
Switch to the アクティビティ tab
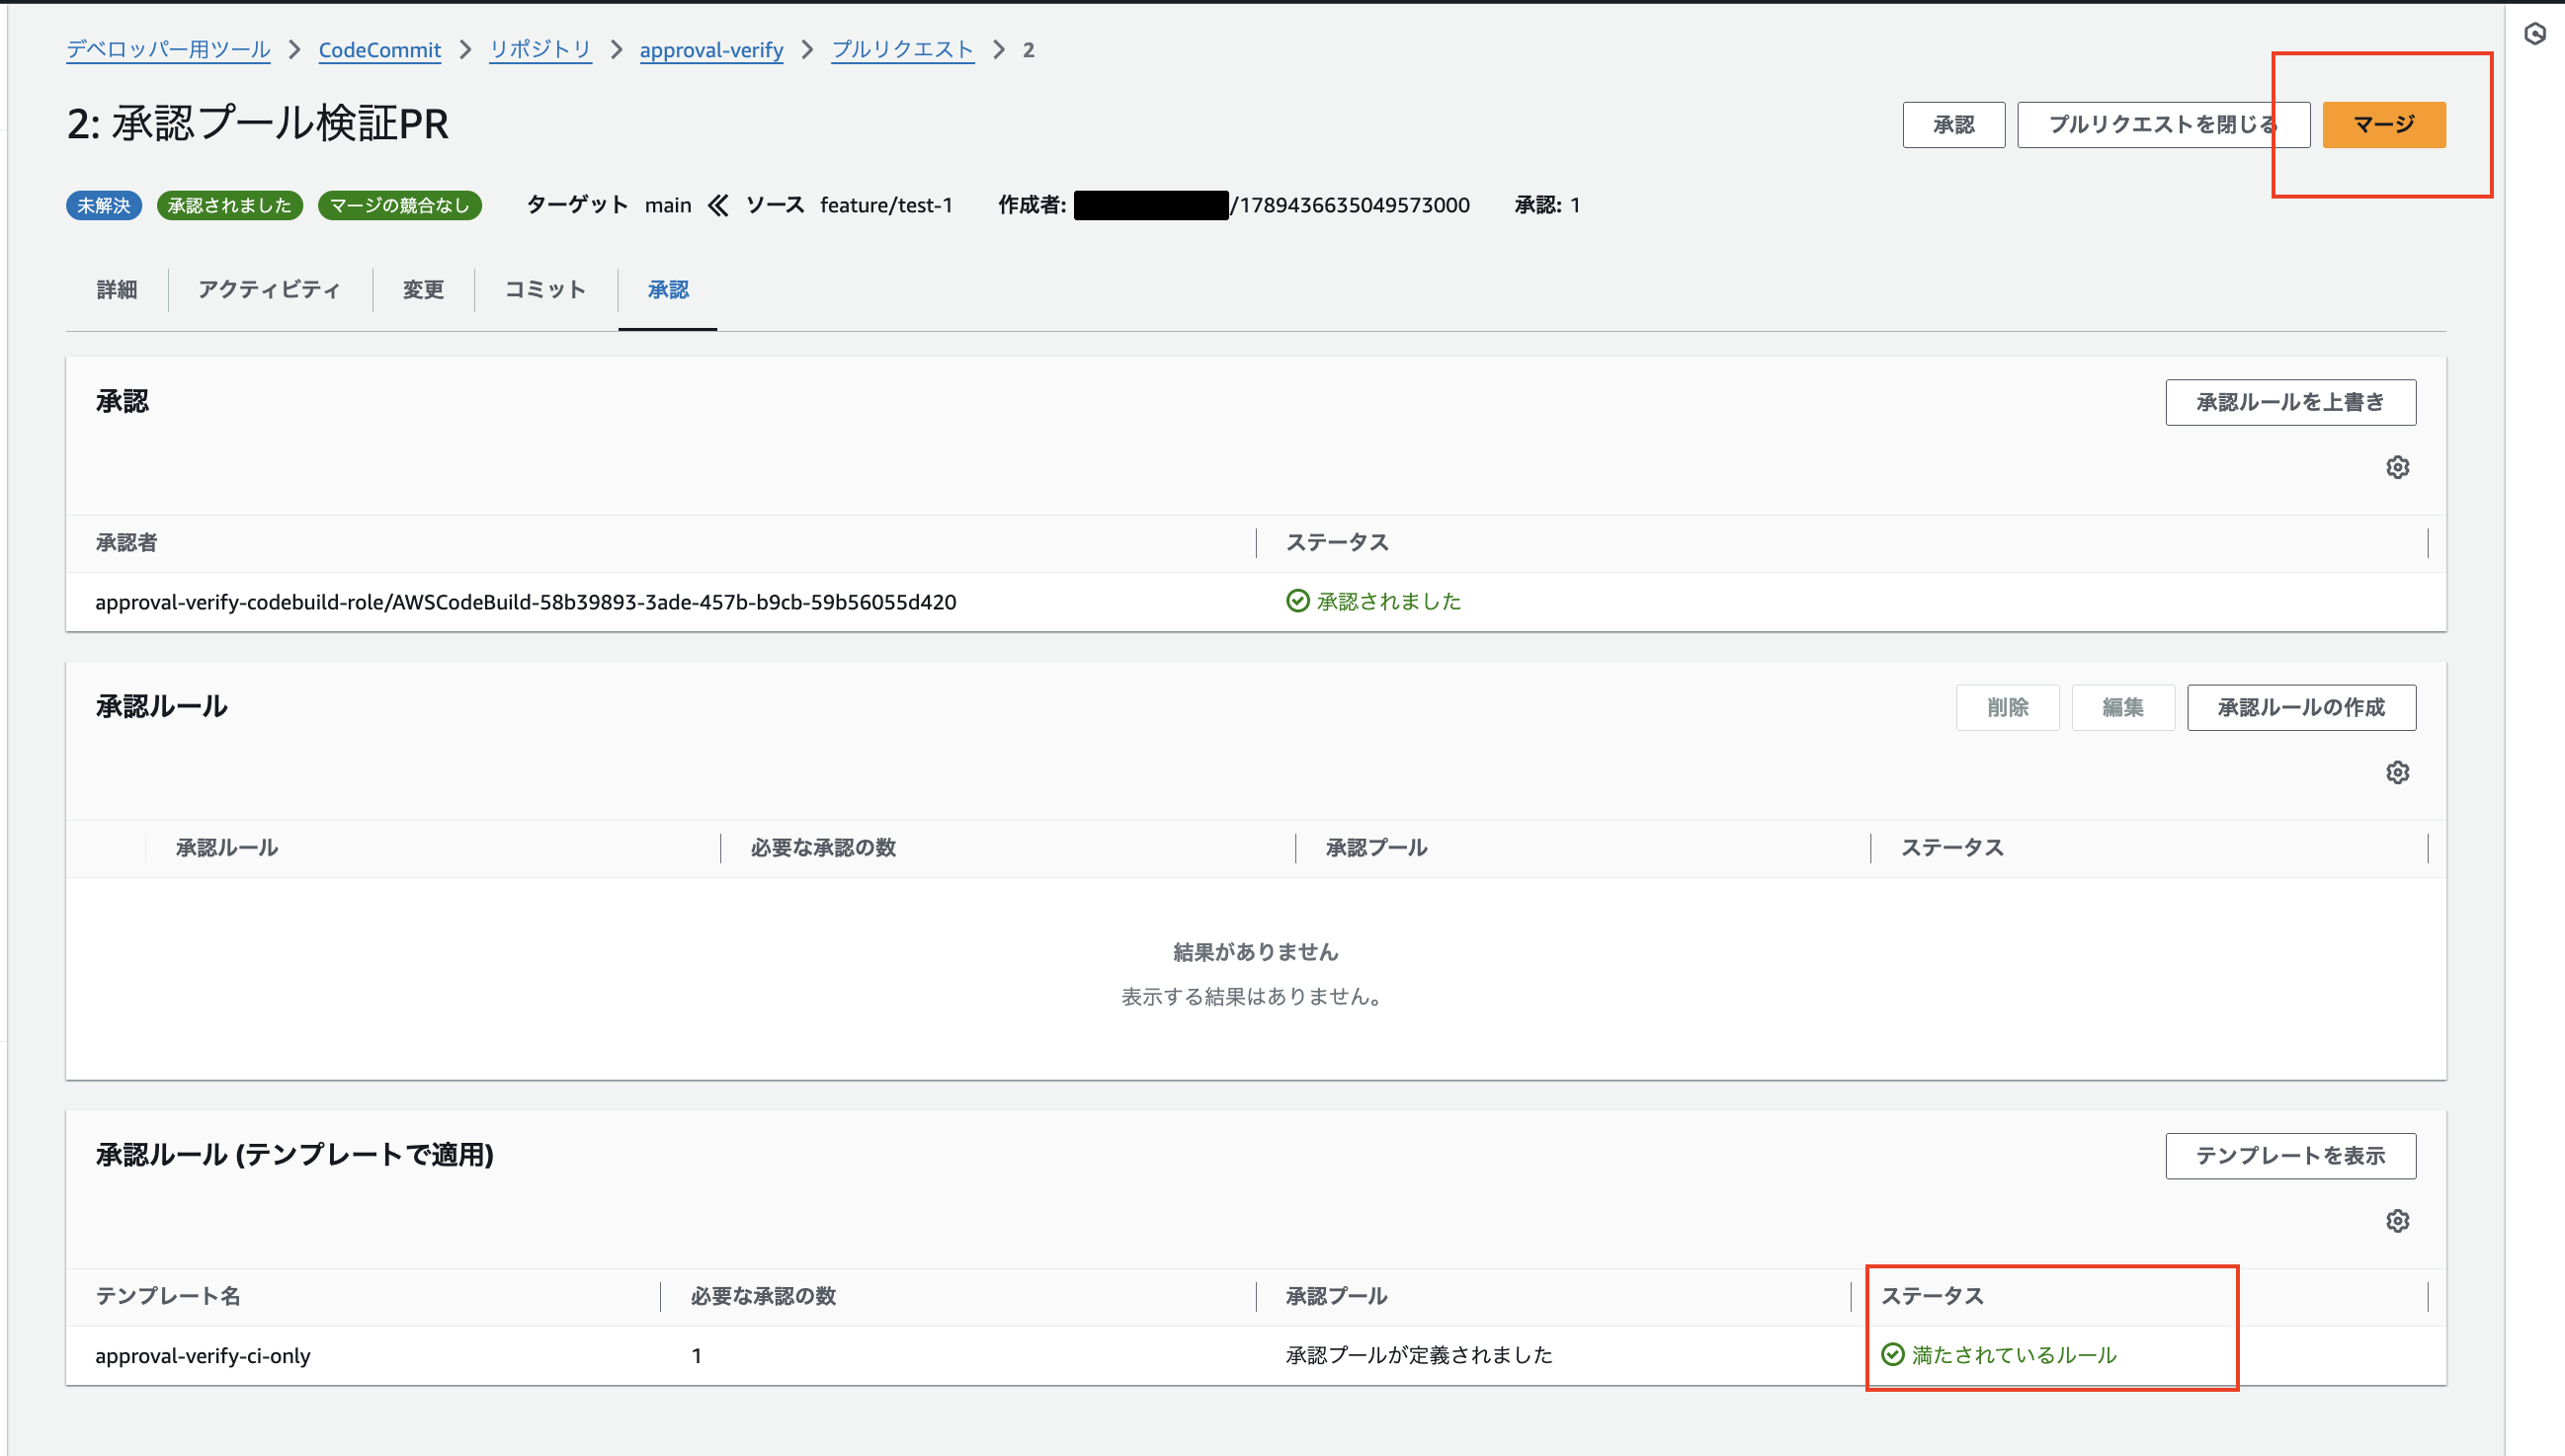[x=270, y=290]
